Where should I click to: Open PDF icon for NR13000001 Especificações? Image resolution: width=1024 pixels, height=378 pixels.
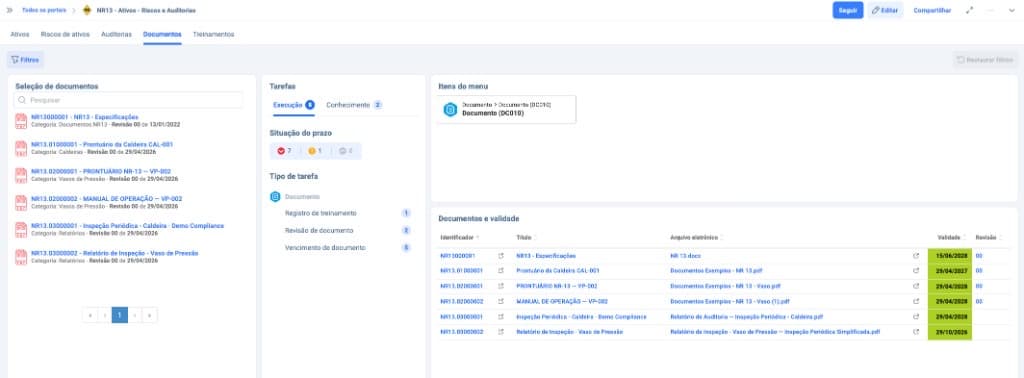(21, 120)
